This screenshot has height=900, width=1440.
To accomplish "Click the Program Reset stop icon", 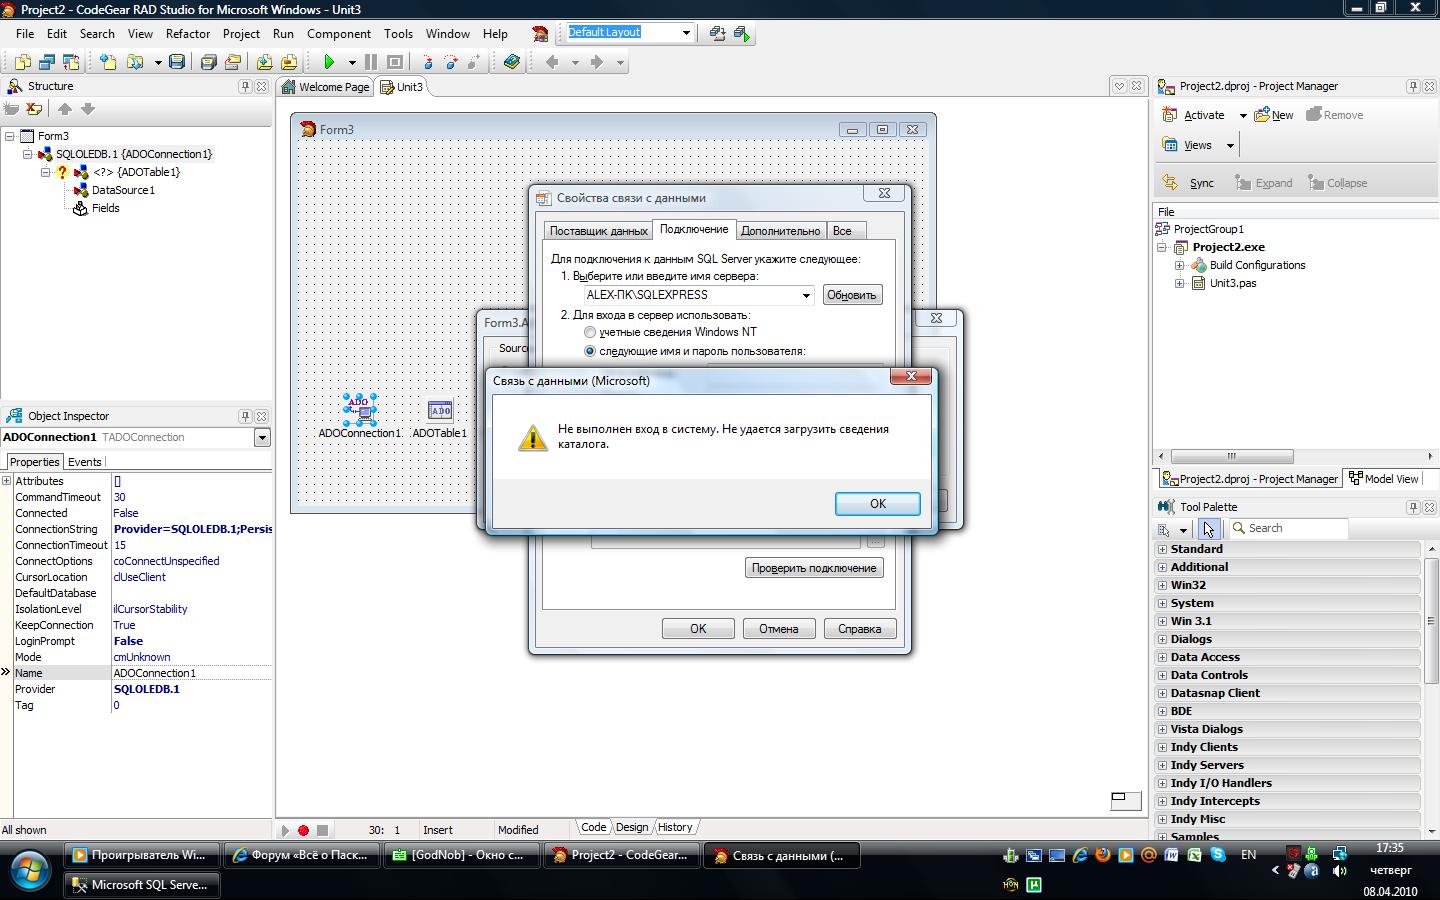I will tap(395, 62).
